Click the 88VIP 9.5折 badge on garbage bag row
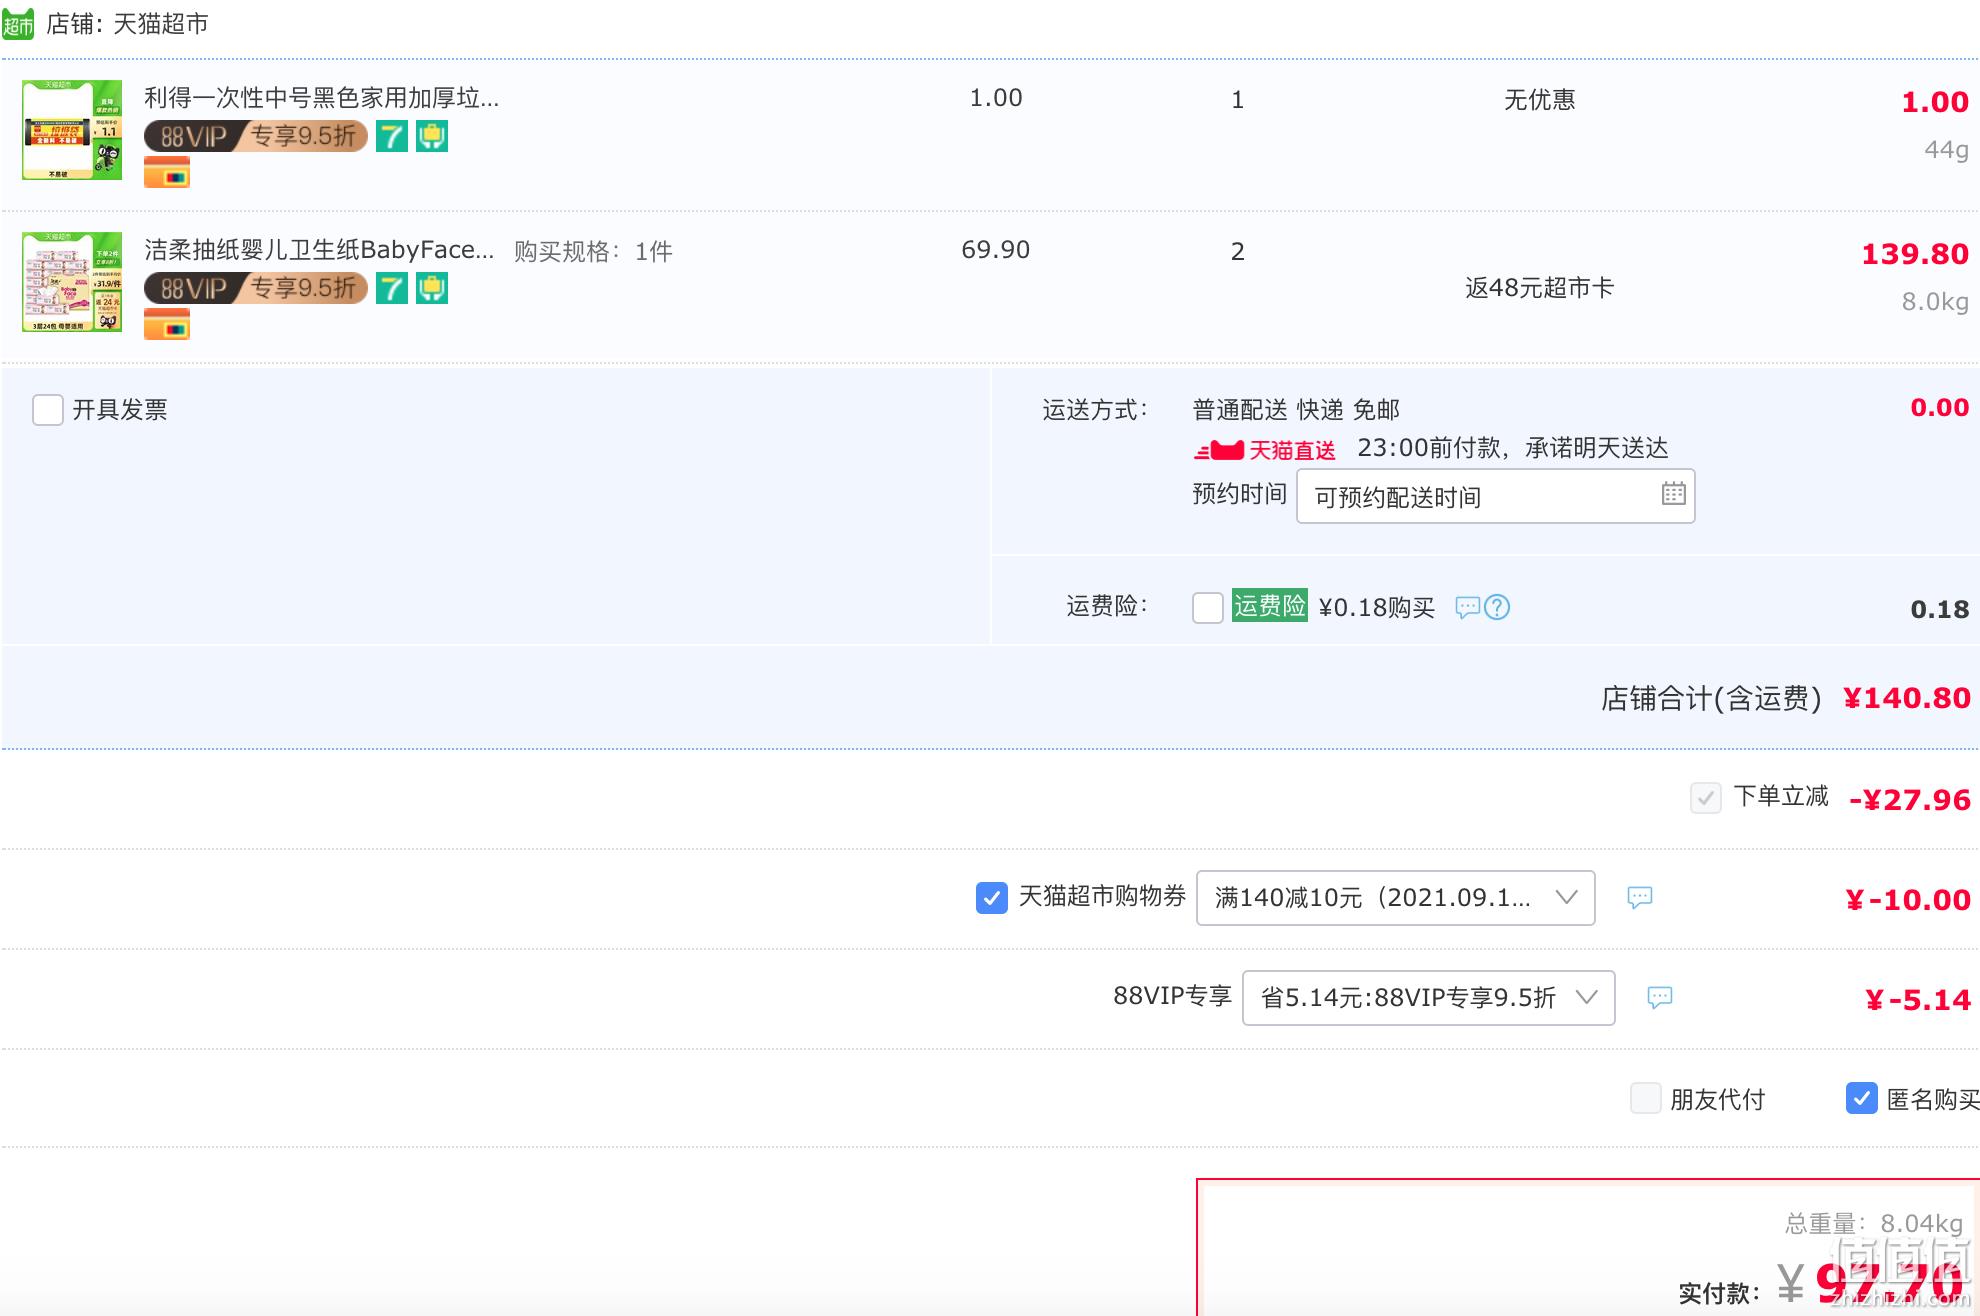The height and width of the screenshot is (1316, 1980). [256, 136]
